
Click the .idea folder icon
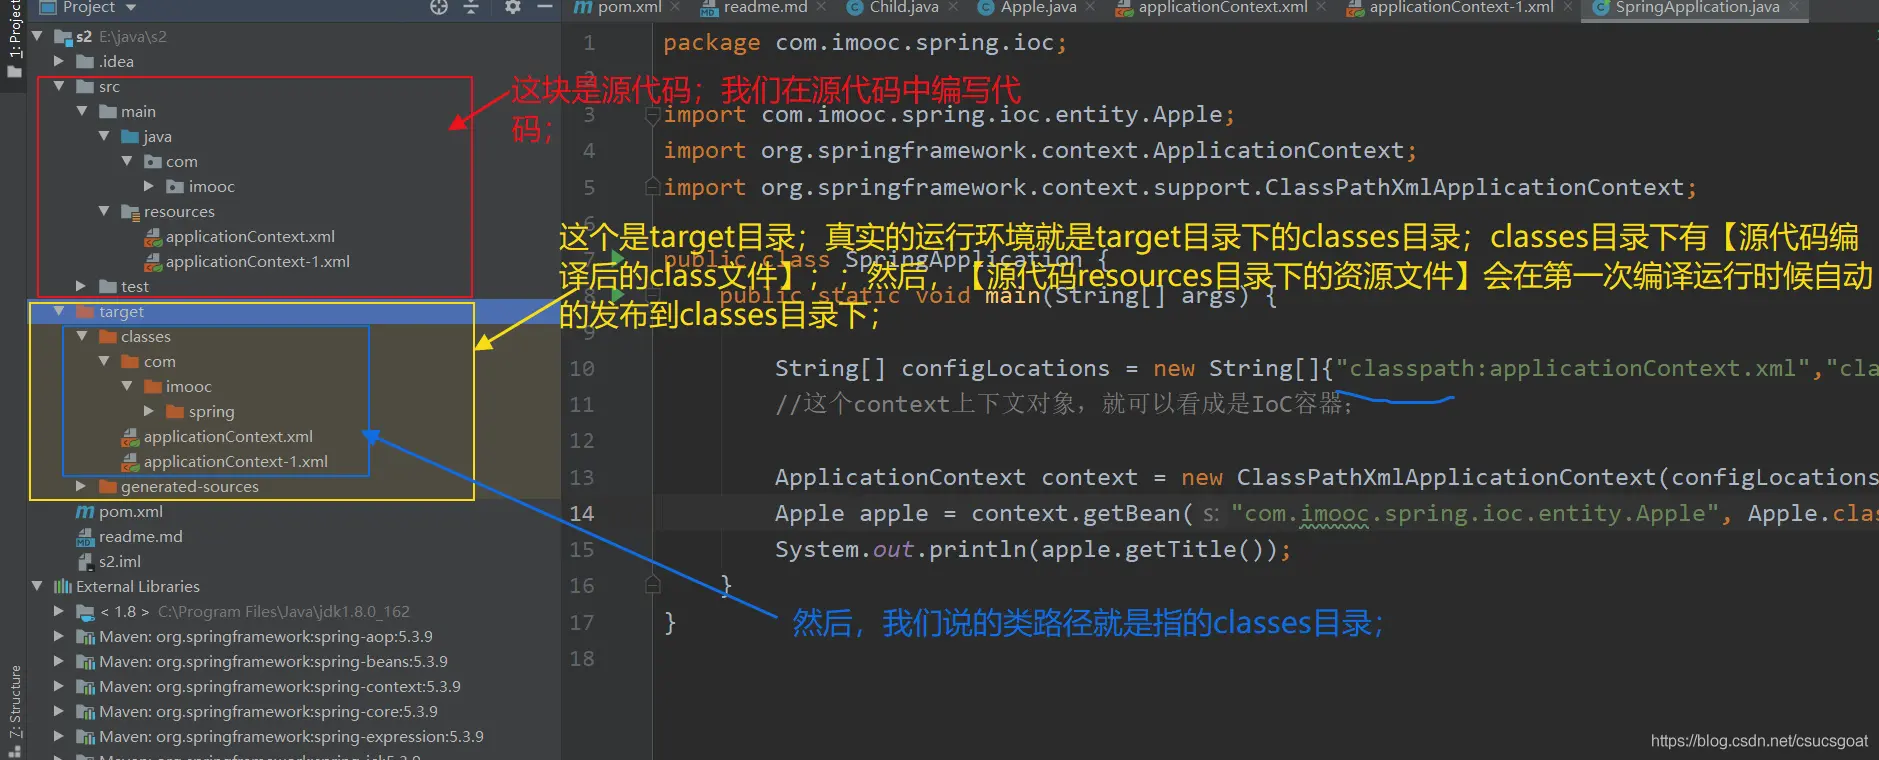point(86,62)
